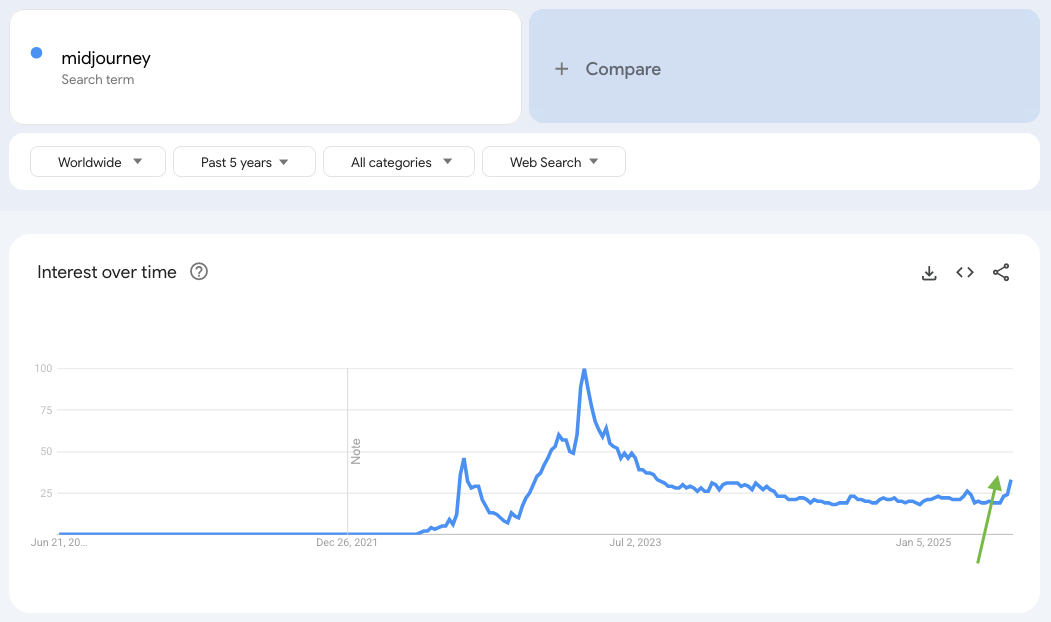Open the embed code icon
The height and width of the screenshot is (622, 1051).
965,272
